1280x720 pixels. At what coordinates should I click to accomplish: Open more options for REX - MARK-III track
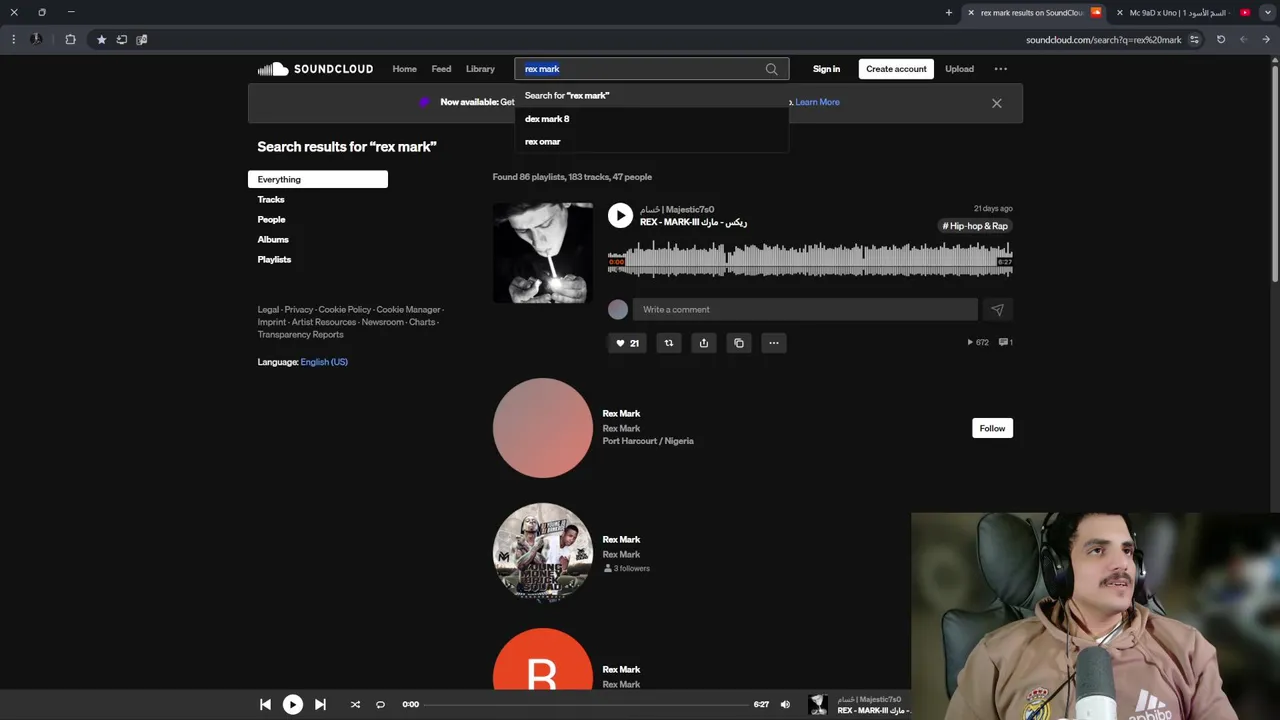point(774,343)
